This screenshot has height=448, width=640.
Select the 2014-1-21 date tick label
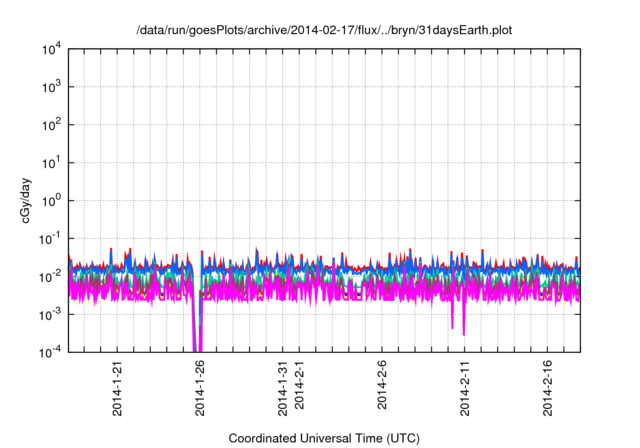coord(118,387)
